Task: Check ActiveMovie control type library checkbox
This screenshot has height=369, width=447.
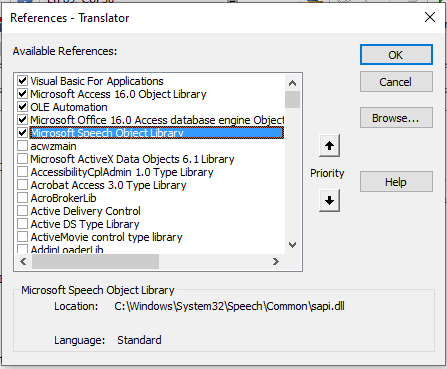Action: tap(22, 237)
